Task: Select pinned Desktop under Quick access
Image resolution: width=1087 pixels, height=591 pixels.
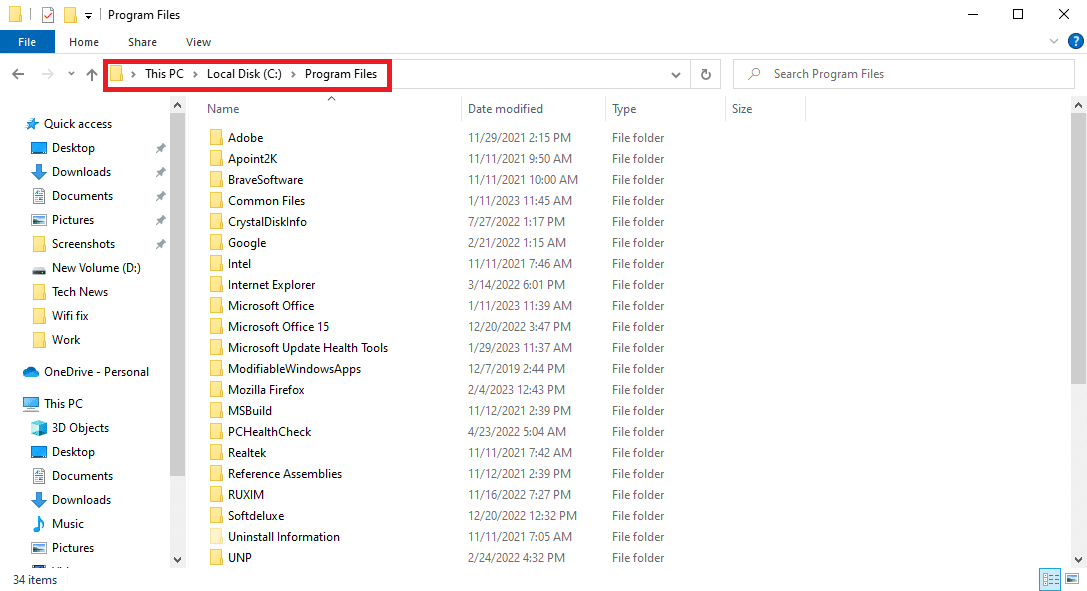Action: point(73,148)
